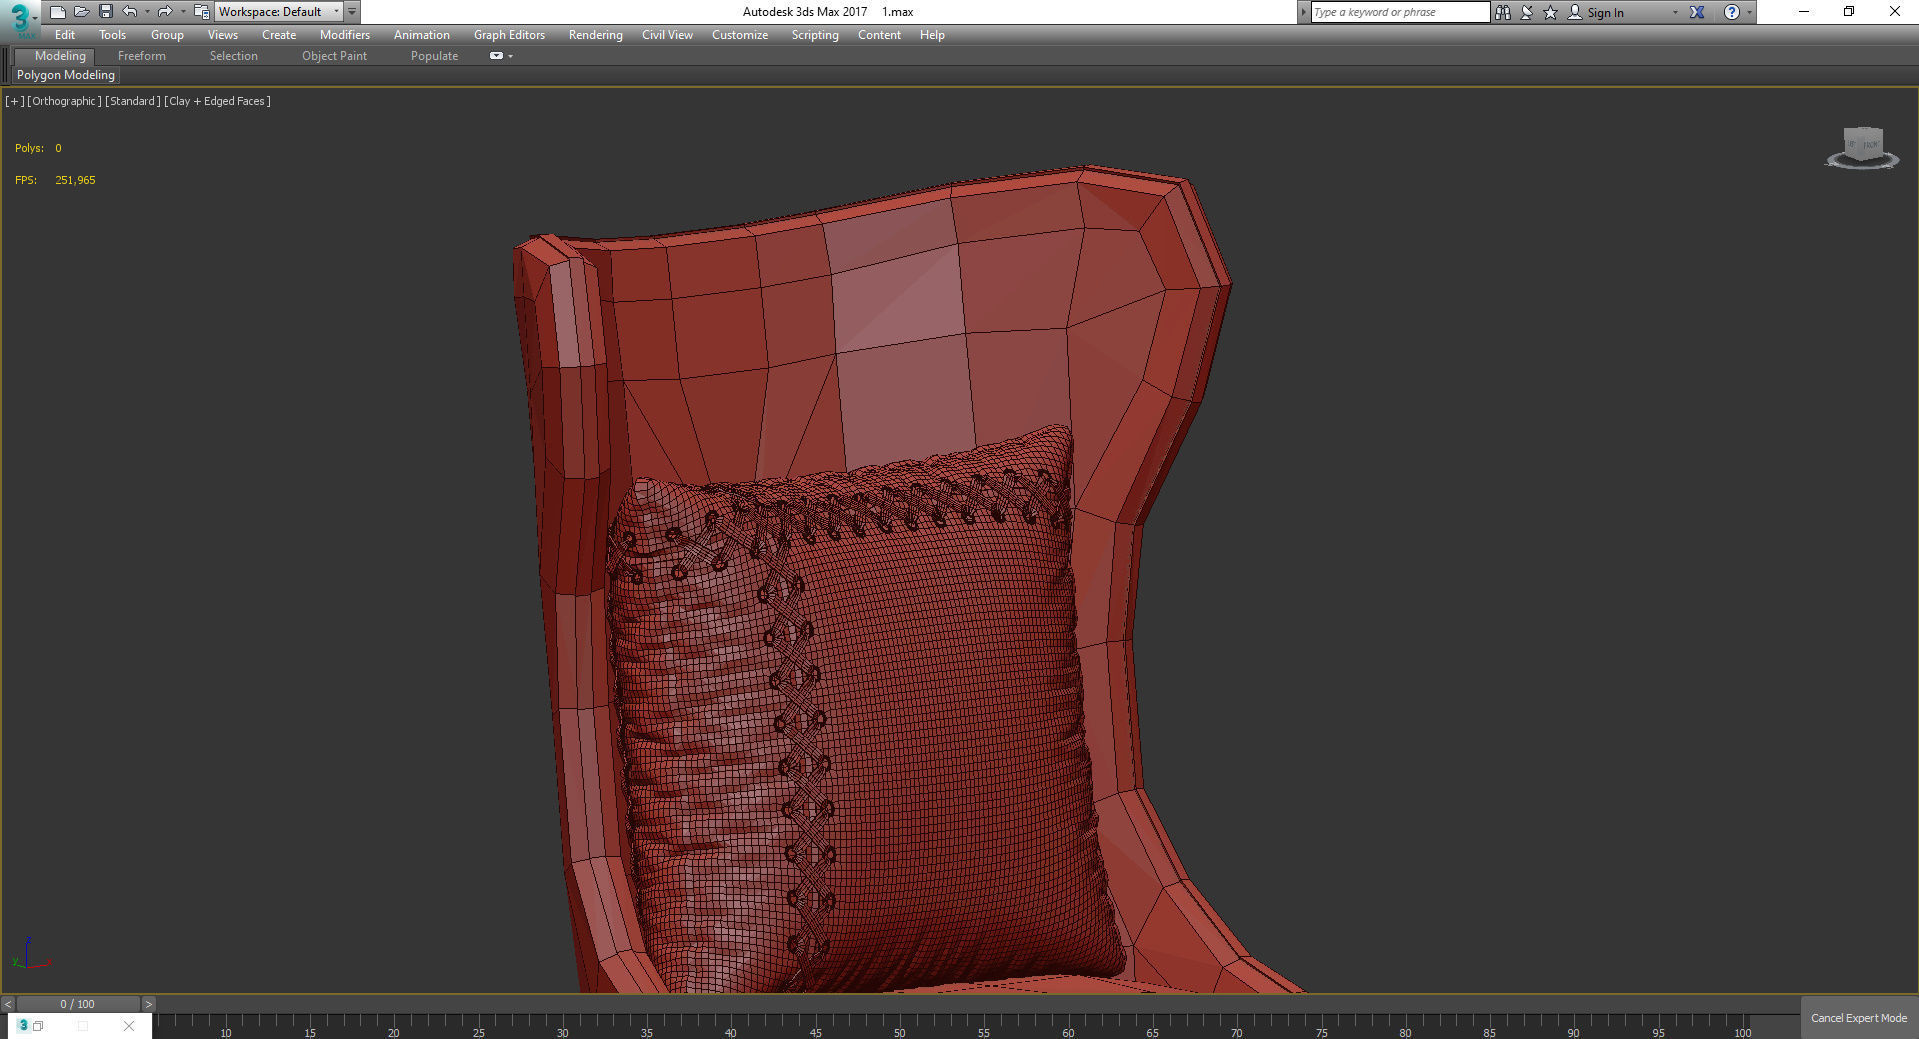The width and height of the screenshot is (1919, 1039).
Task: Save the scene with the floppy disk icon
Action: (105, 12)
